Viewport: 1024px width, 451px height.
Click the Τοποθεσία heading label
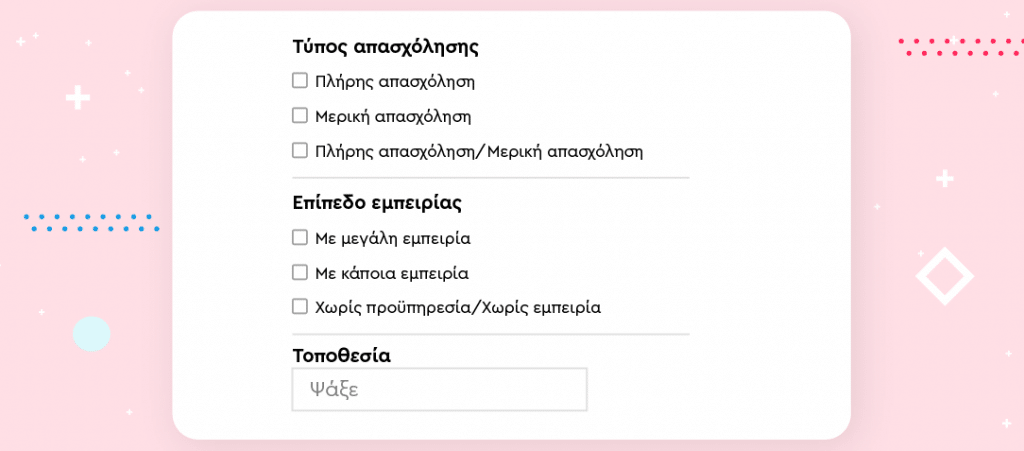coord(342,356)
